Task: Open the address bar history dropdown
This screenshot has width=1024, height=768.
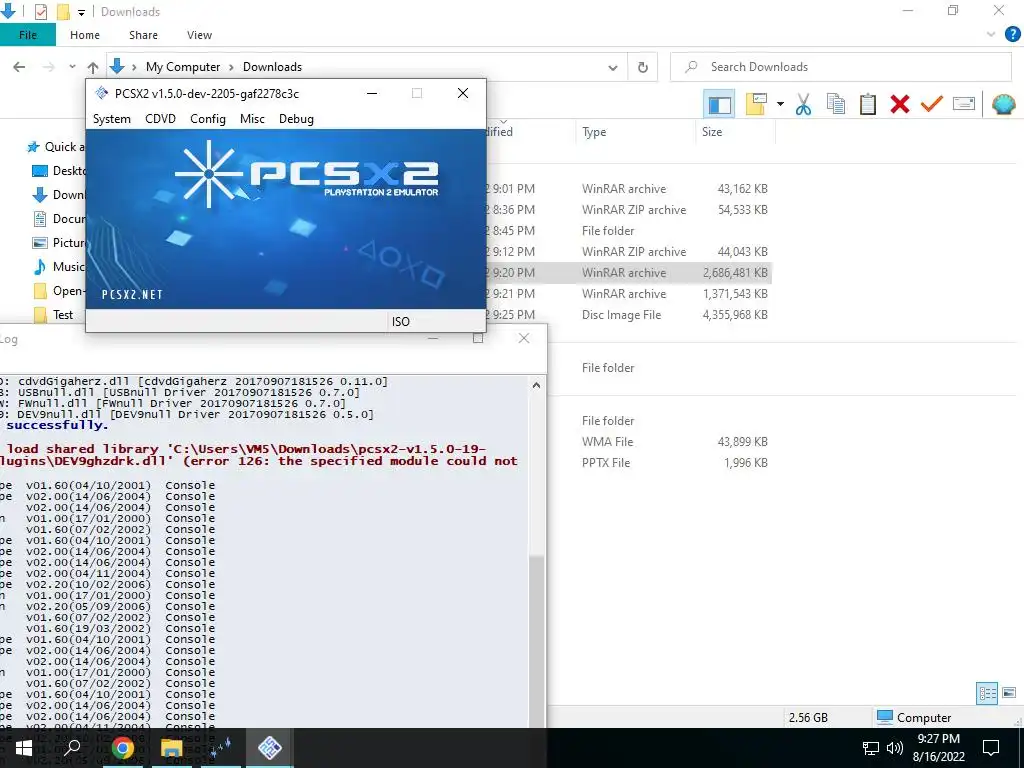Action: (613, 67)
